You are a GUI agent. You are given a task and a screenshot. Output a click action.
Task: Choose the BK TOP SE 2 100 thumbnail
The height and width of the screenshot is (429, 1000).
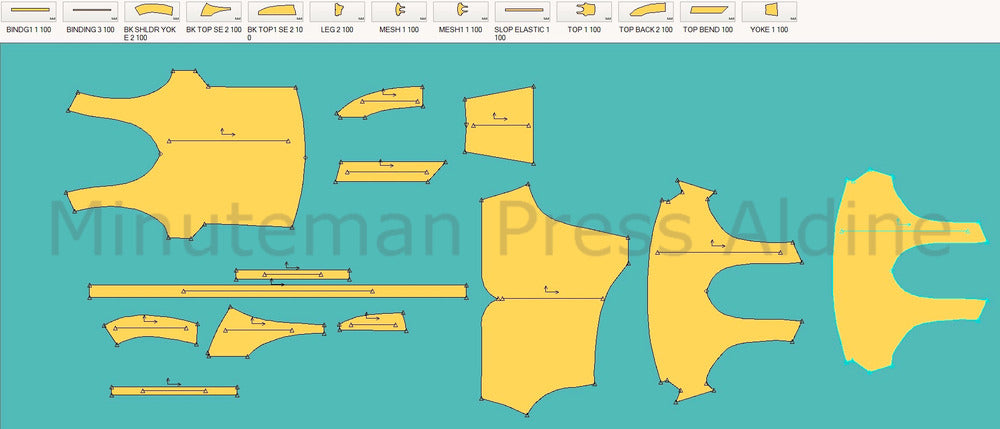[x=214, y=11]
